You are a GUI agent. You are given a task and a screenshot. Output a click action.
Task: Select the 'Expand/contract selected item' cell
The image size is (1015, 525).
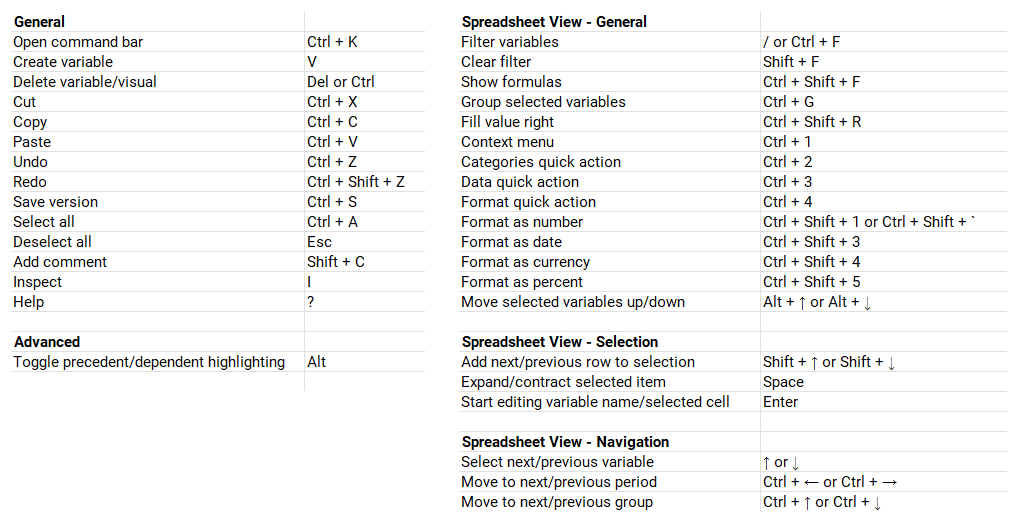point(563,382)
